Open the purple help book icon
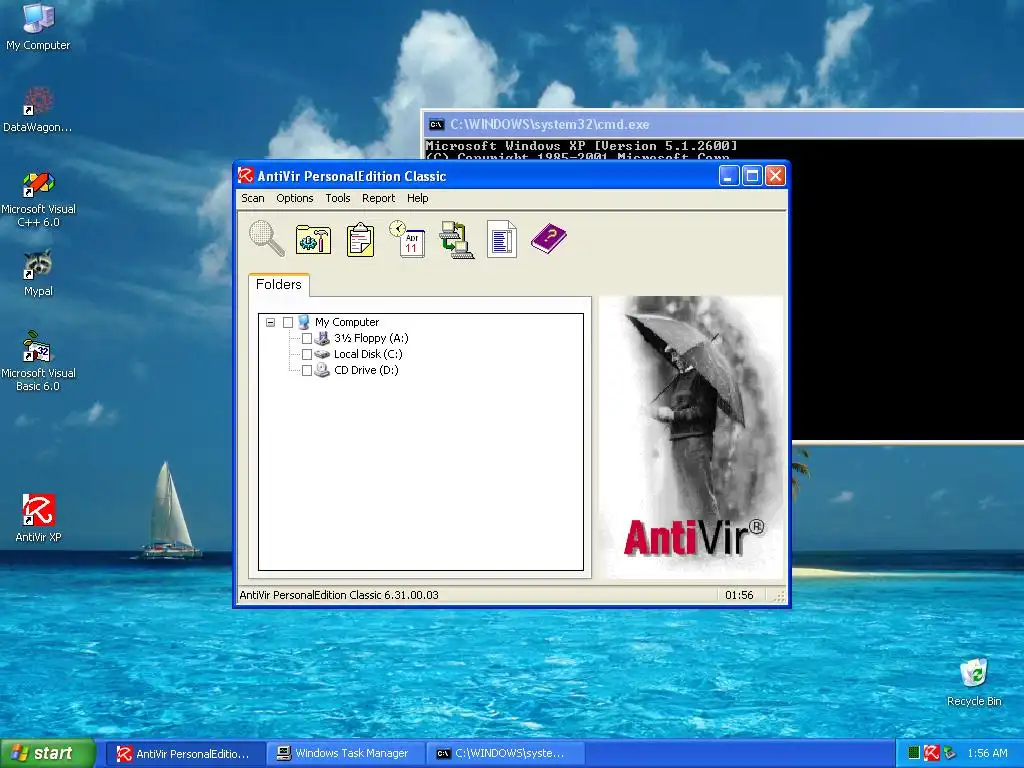 [x=549, y=238]
